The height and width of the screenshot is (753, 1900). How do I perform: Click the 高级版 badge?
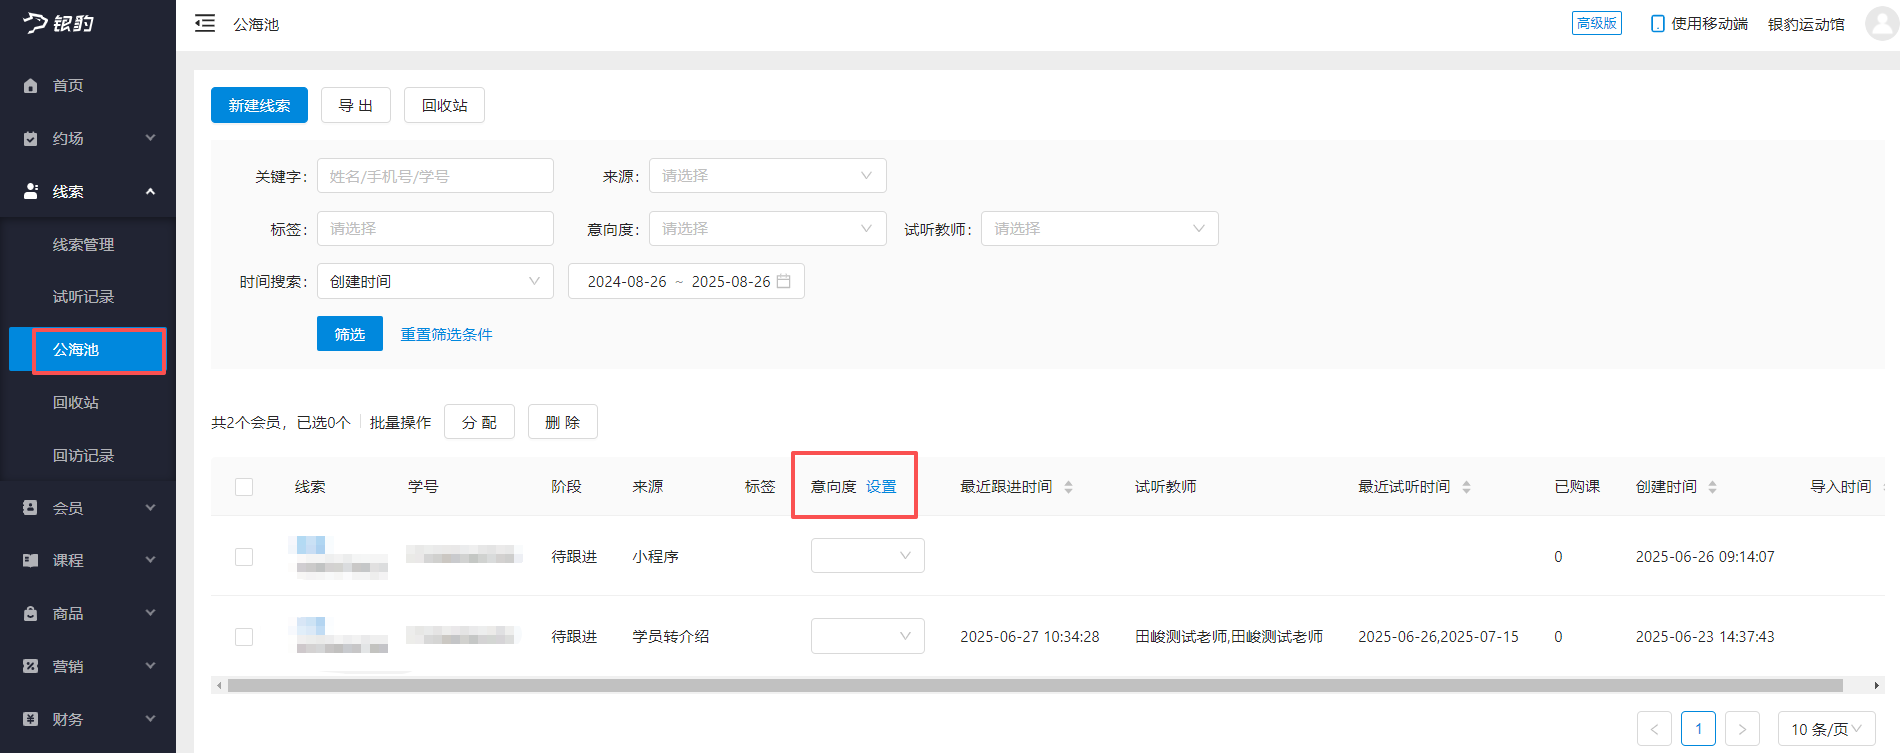[1597, 23]
